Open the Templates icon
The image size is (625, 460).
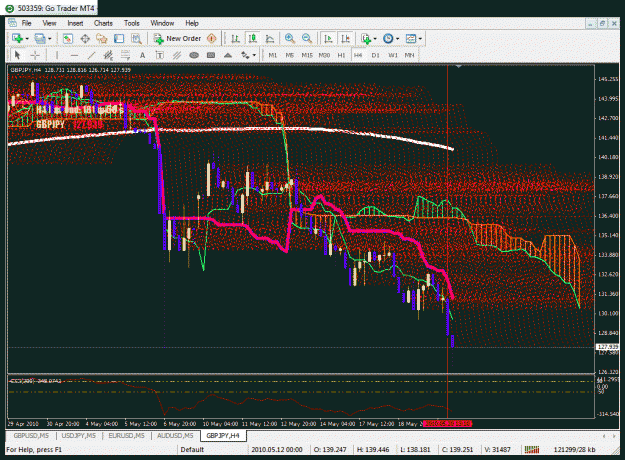[411, 39]
